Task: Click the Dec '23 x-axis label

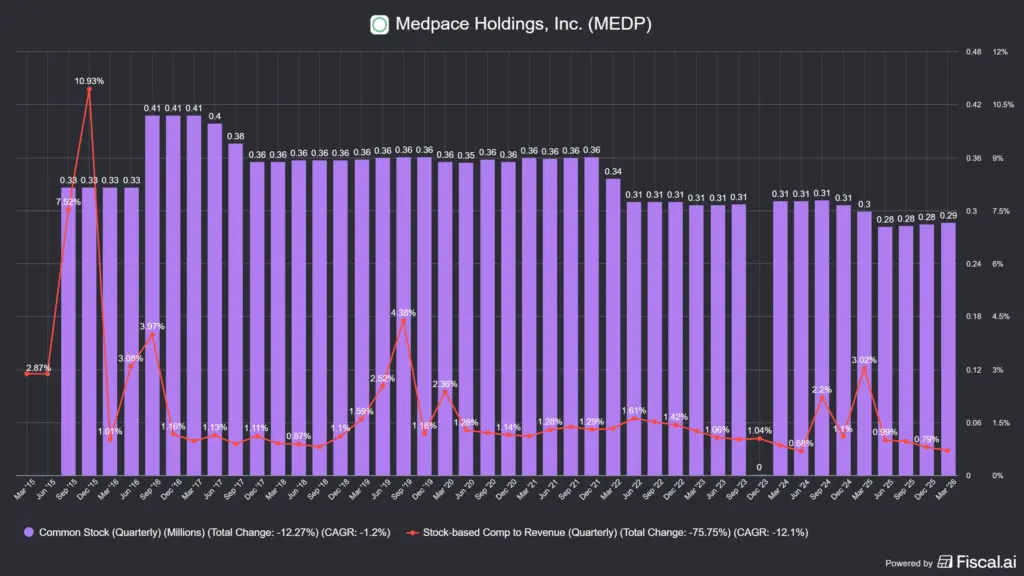Action: (x=758, y=488)
